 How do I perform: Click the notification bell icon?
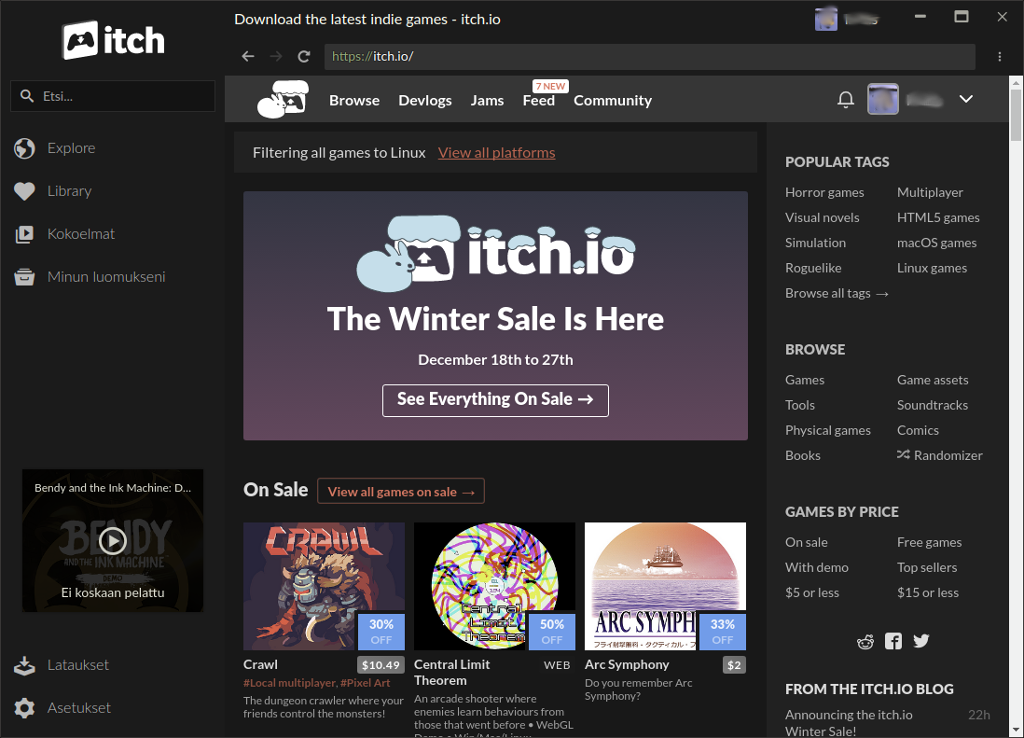click(845, 100)
